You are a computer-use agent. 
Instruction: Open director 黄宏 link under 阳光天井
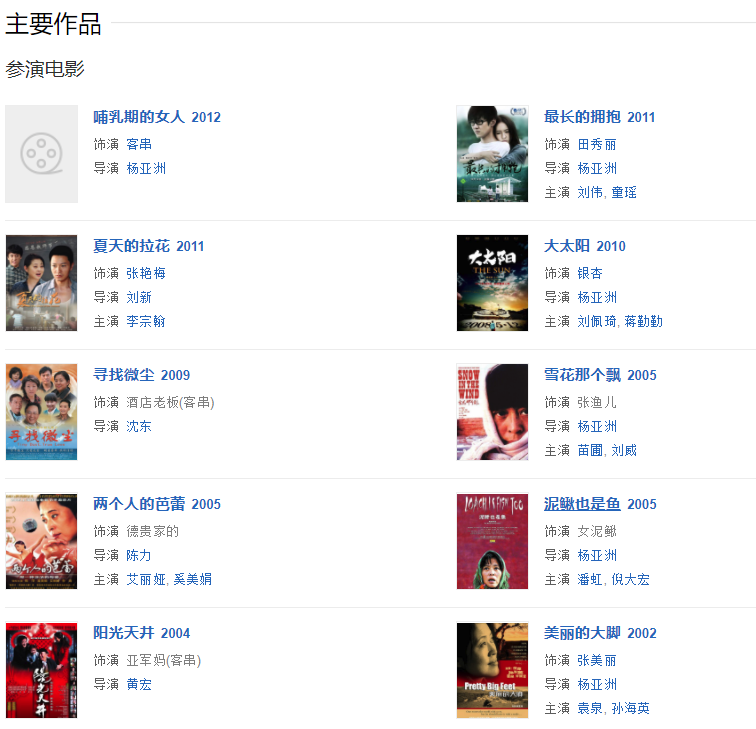point(139,684)
